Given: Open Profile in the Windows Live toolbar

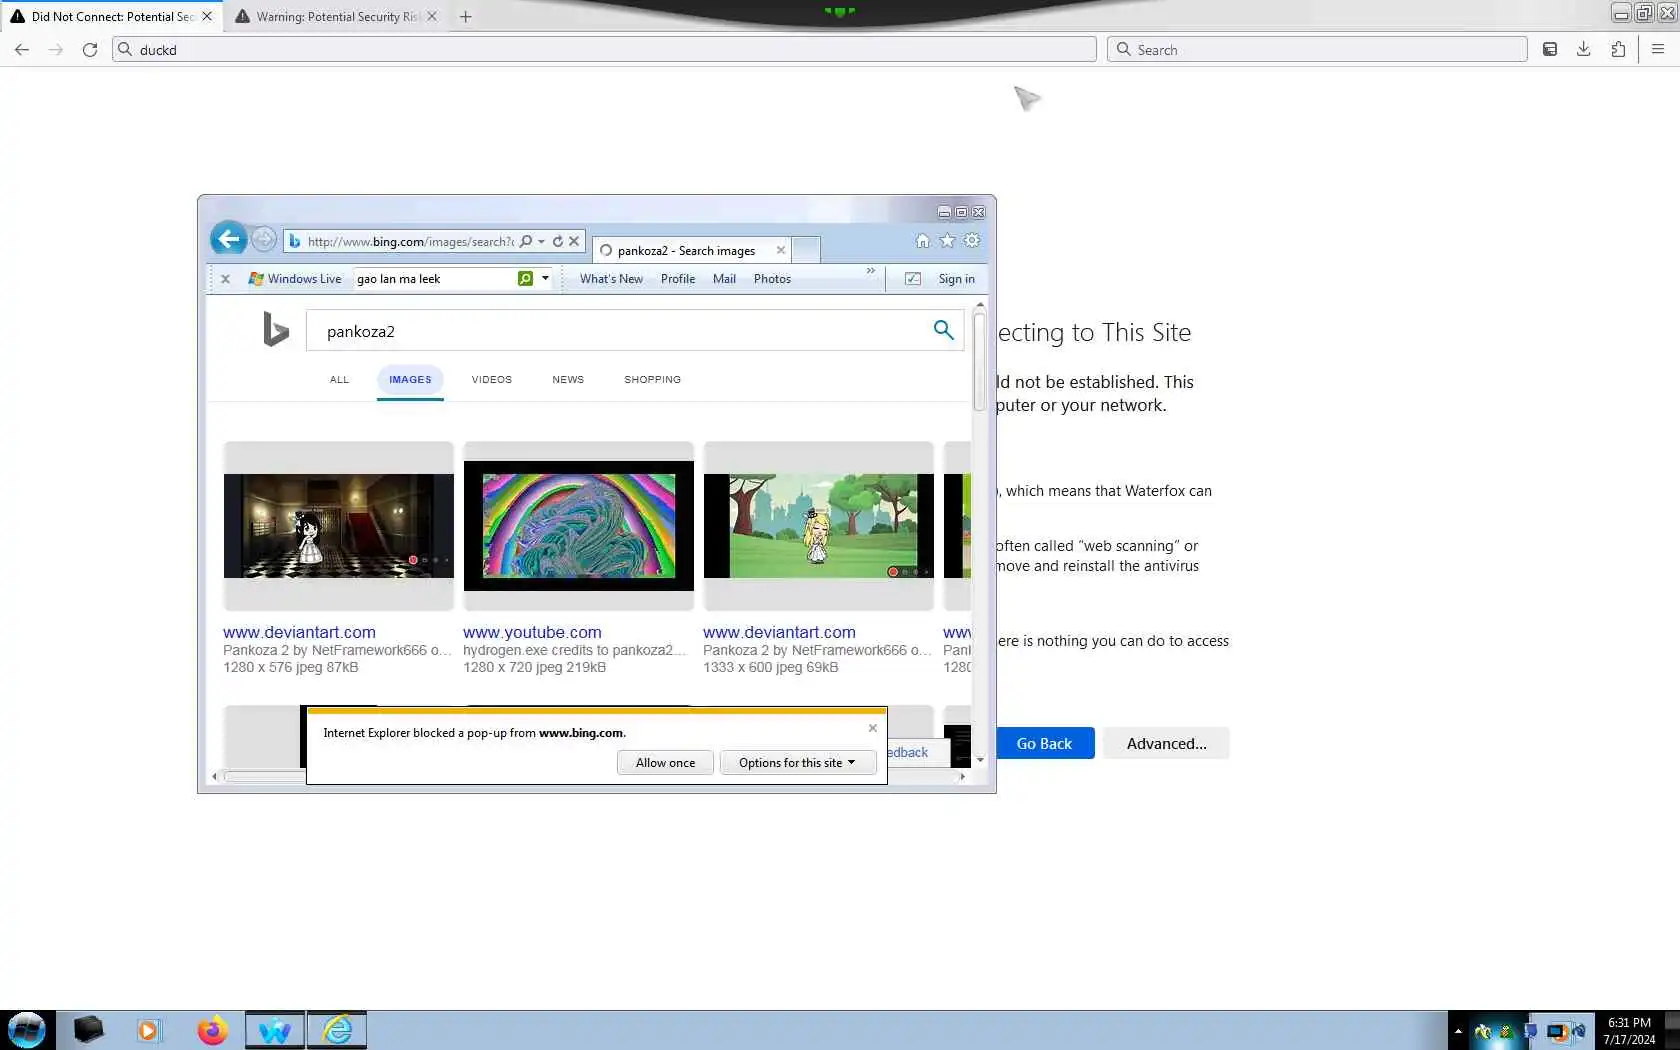Looking at the screenshot, I should click(678, 279).
